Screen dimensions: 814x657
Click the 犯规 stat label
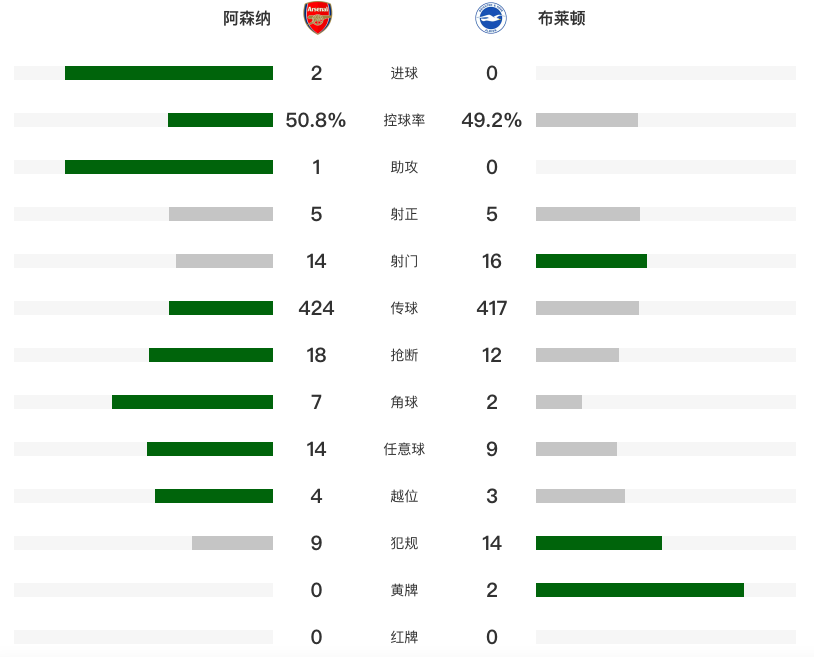click(x=404, y=543)
